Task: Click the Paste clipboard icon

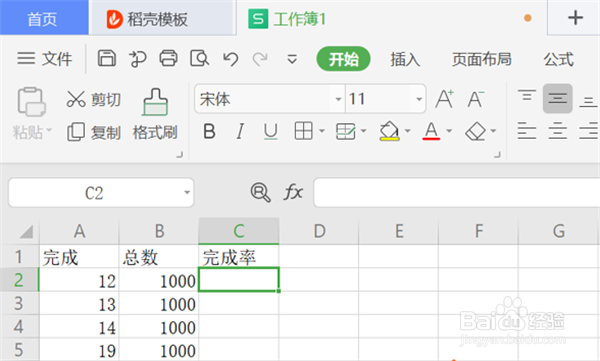Action: [31, 101]
